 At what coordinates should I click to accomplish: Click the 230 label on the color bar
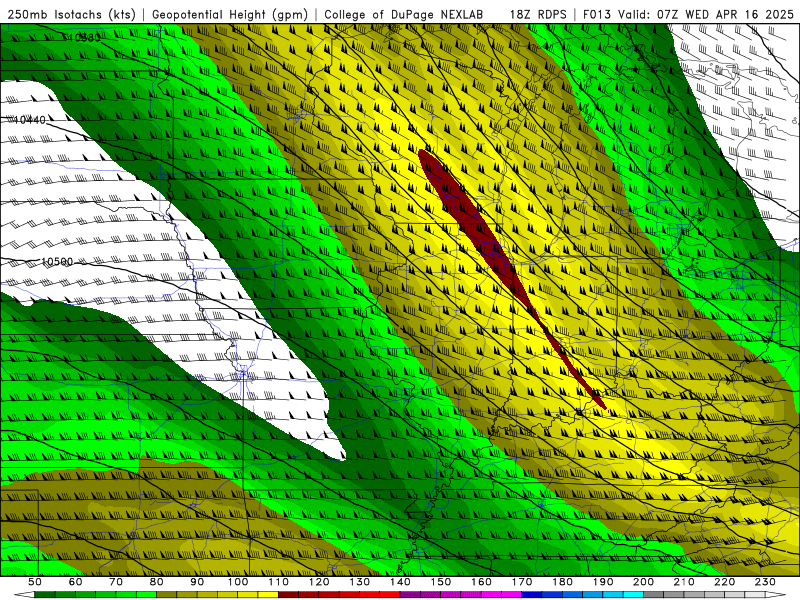point(766,582)
